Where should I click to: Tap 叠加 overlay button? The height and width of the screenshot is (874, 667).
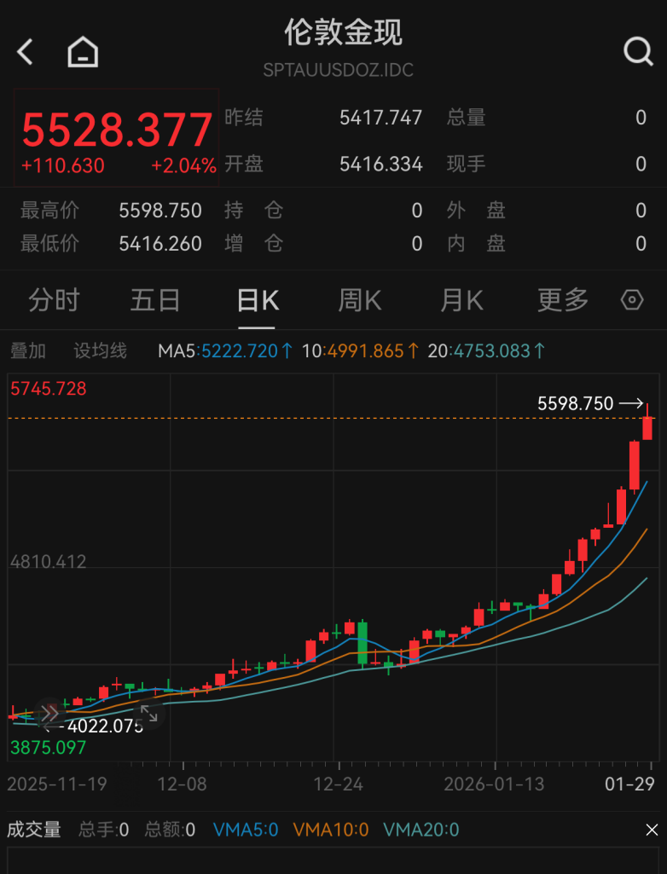point(28,351)
